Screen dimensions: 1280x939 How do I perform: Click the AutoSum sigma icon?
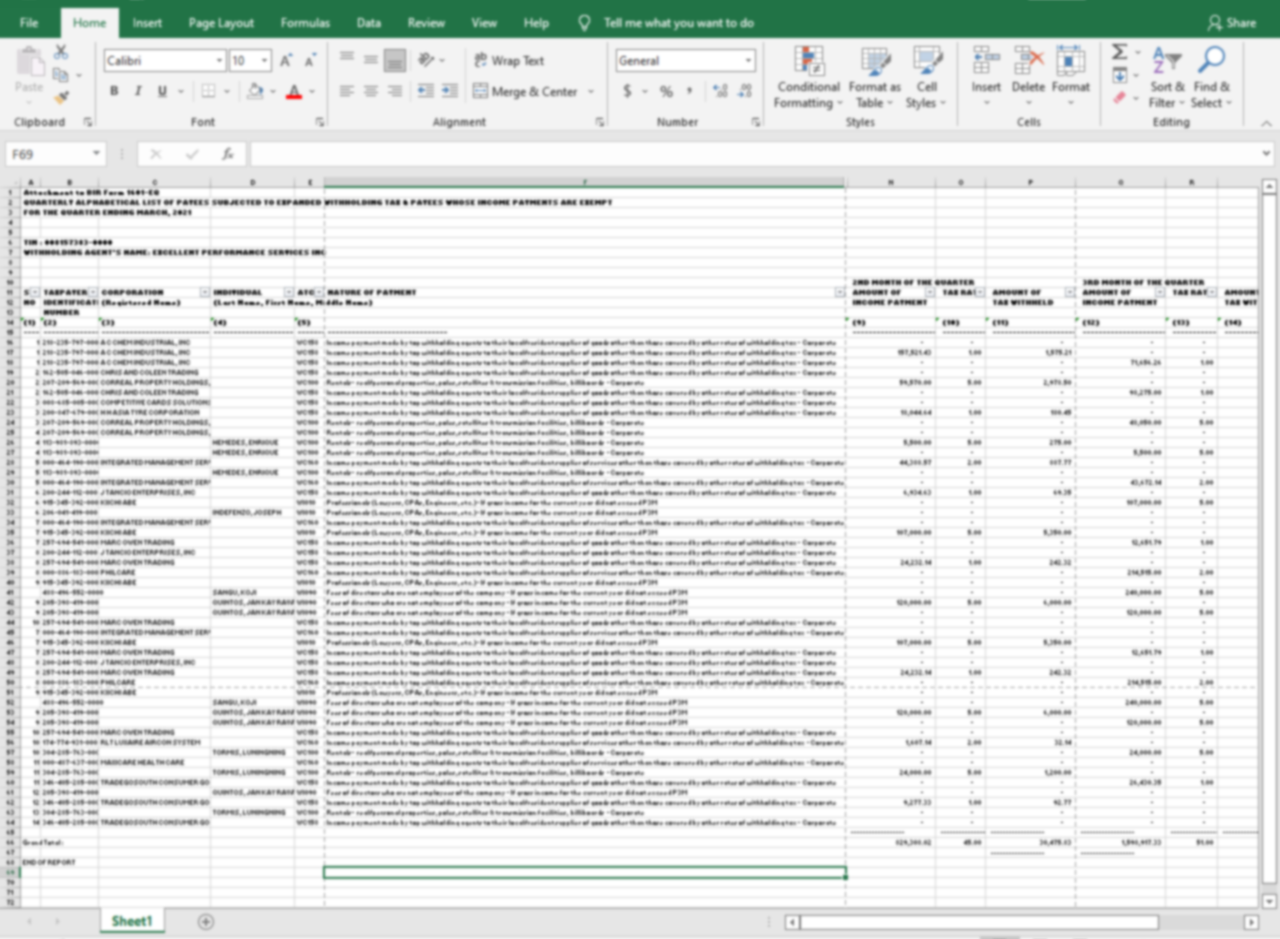click(1119, 52)
